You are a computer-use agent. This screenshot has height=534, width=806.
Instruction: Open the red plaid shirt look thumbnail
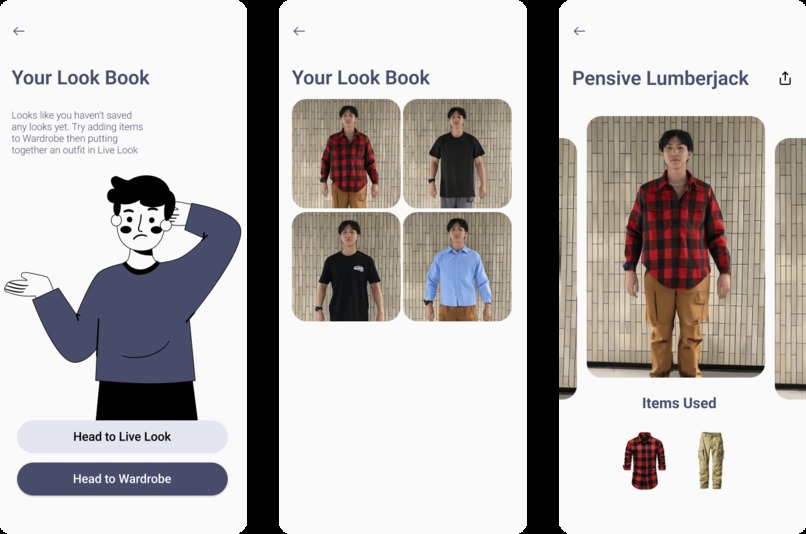tap(346, 154)
